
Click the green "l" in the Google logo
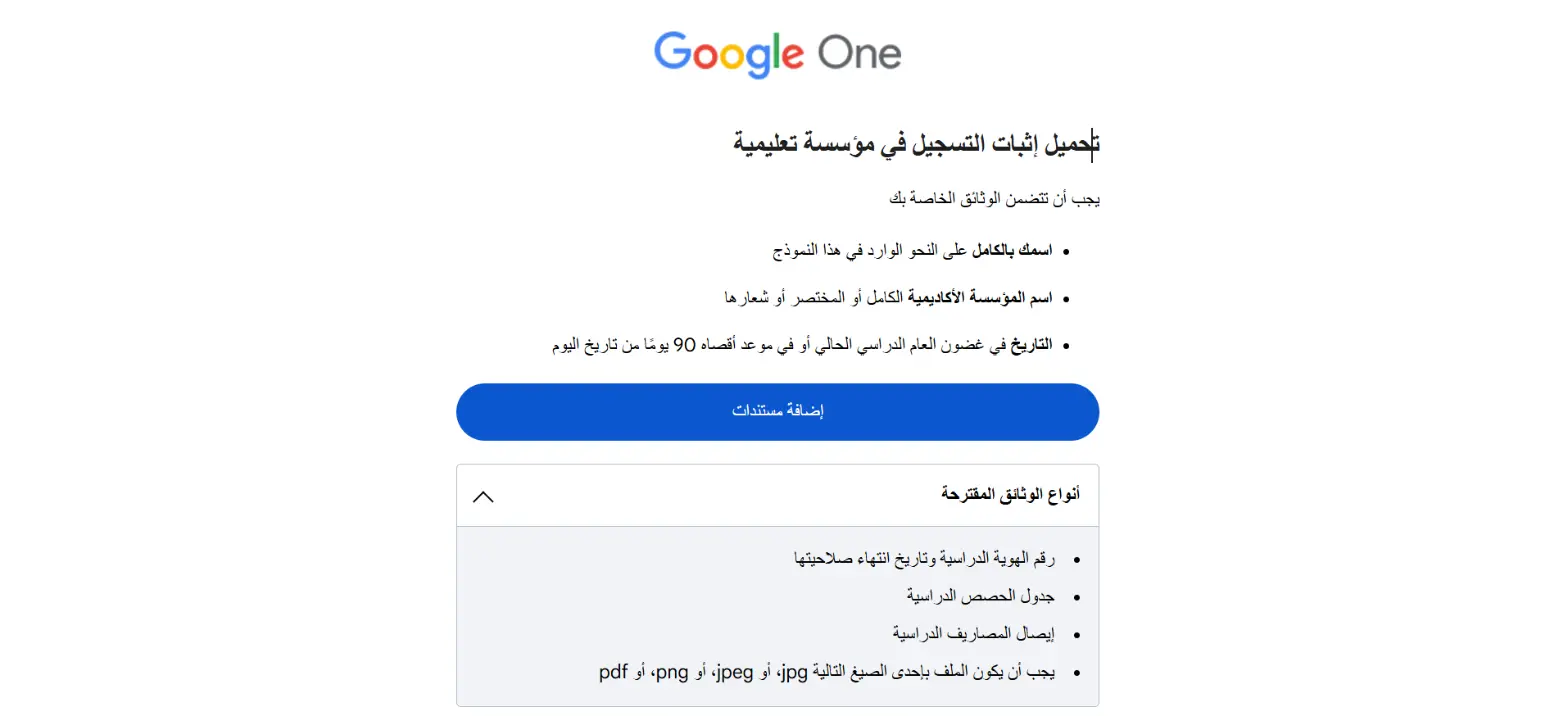777,50
